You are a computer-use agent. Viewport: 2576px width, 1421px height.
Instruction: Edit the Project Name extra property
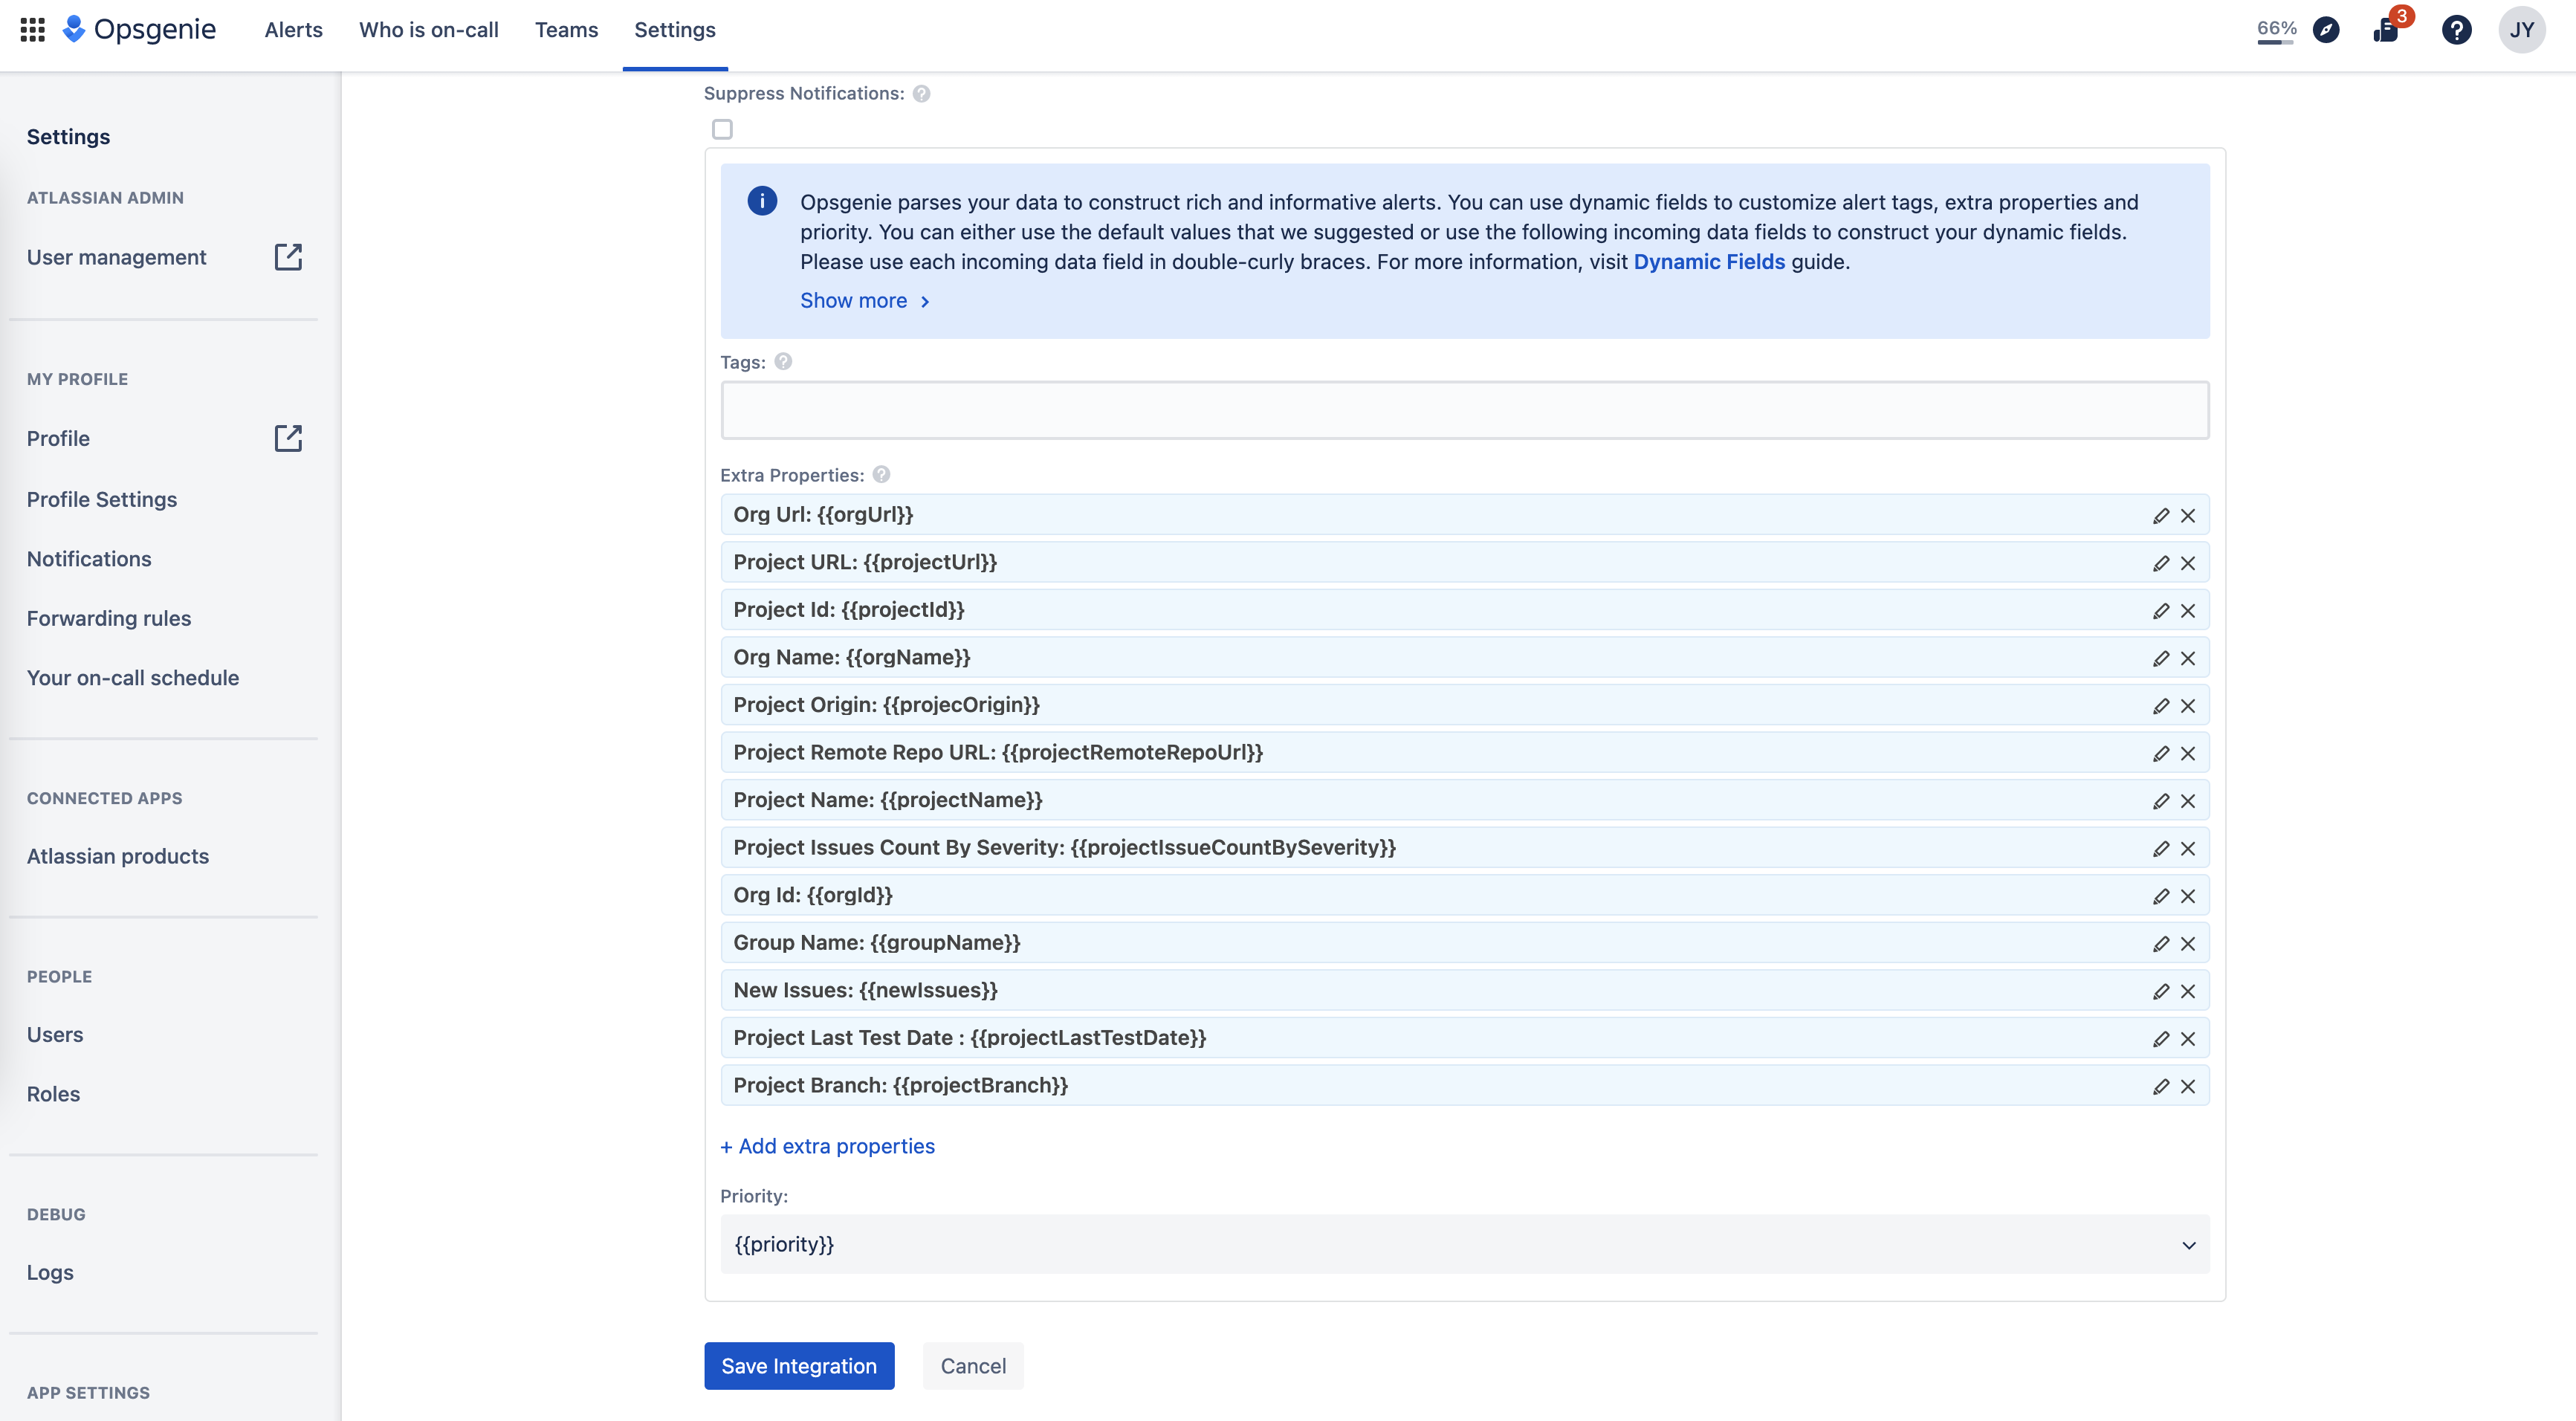coord(2161,801)
